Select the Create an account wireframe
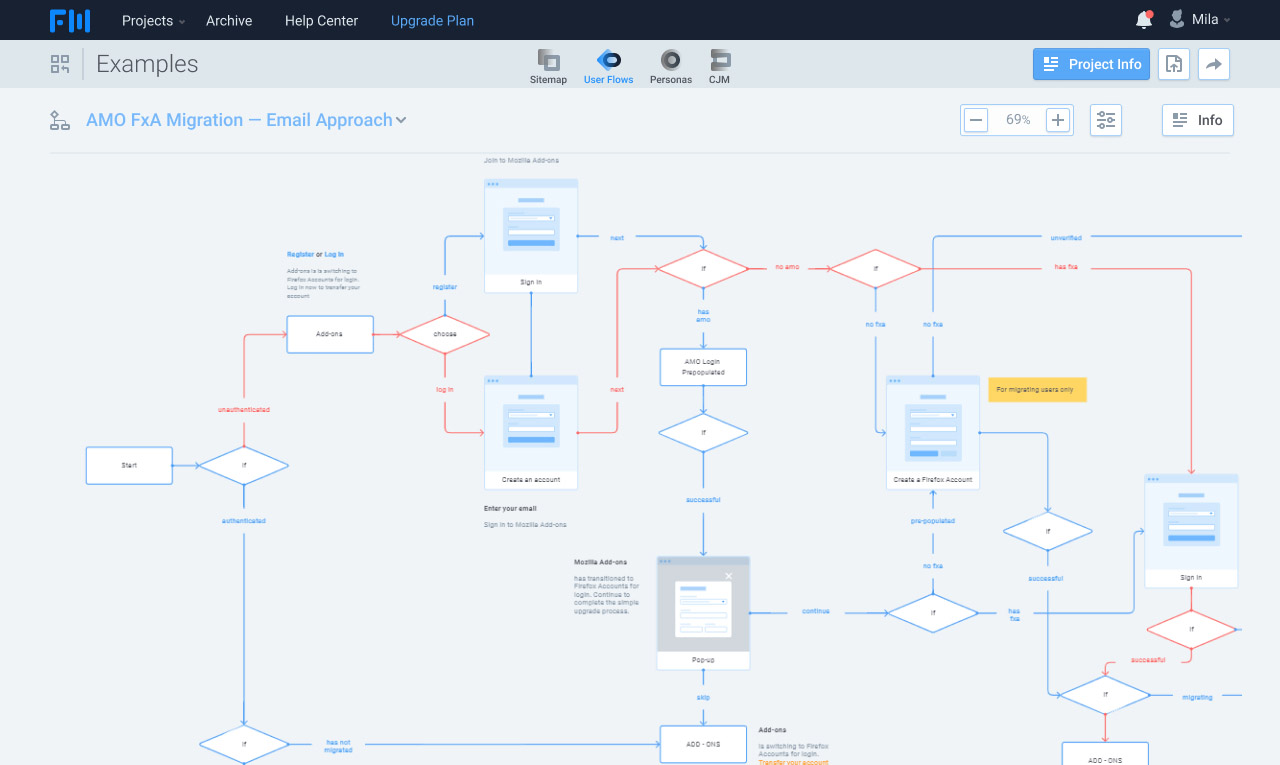This screenshot has width=1280, height=765. point(531,432)
